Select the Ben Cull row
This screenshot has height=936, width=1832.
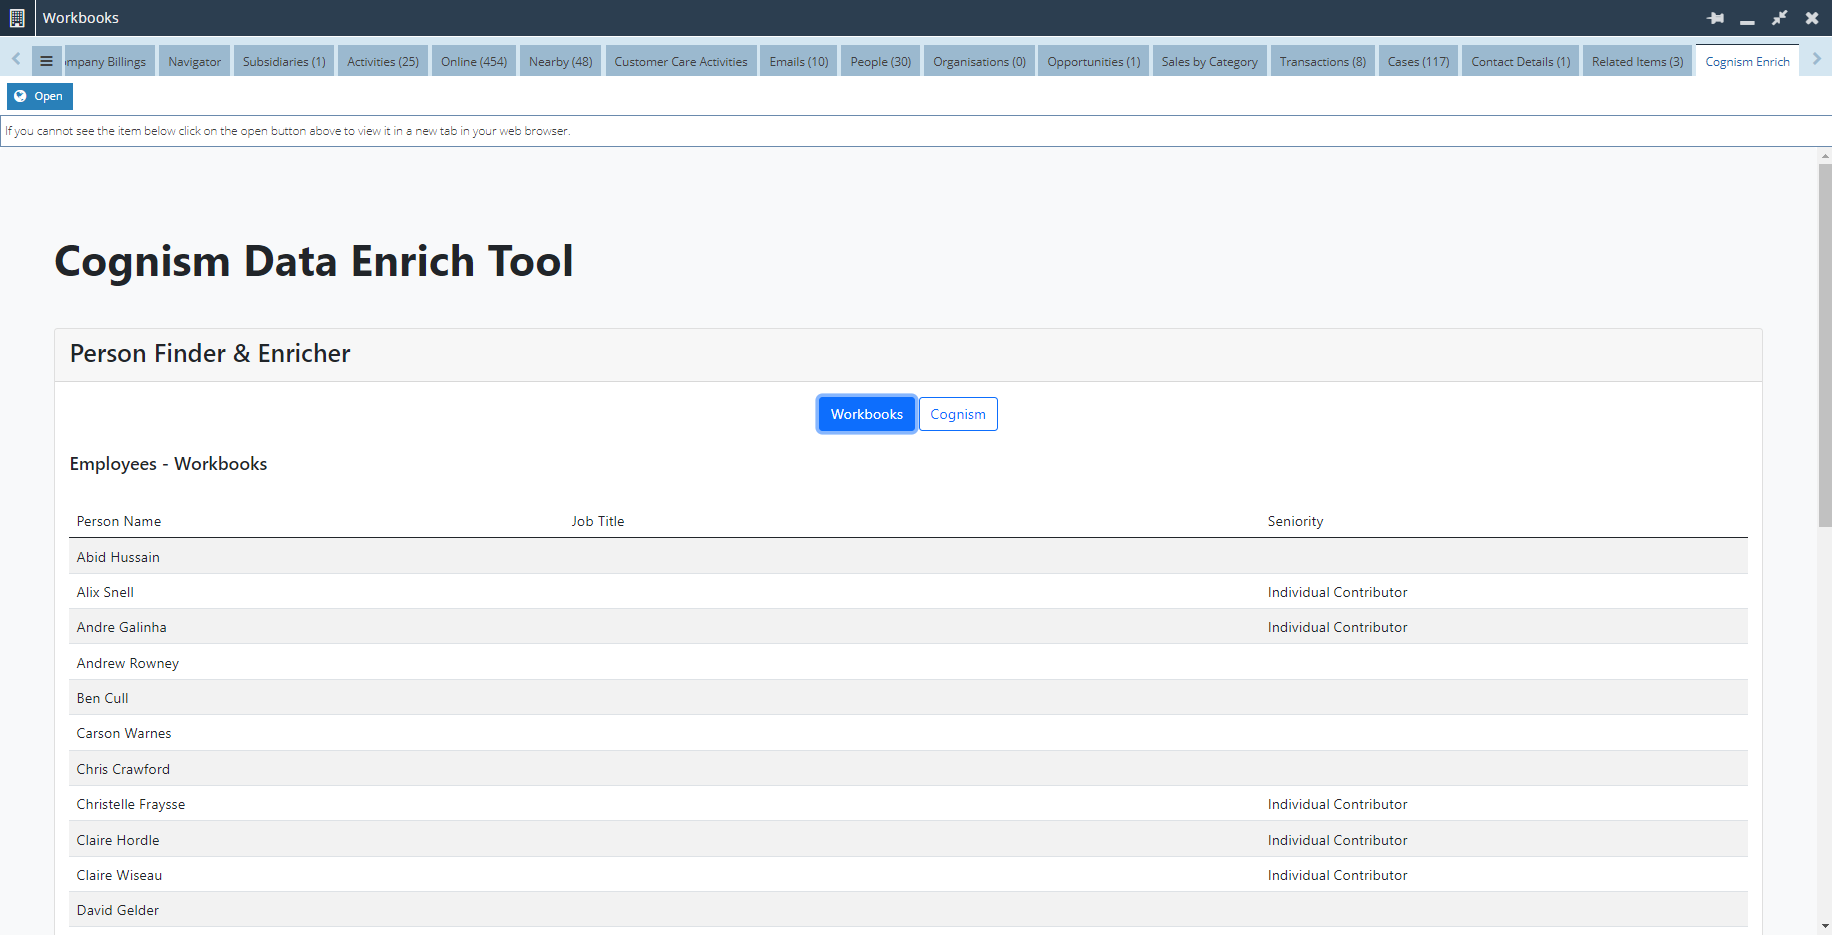pos(908,698)
